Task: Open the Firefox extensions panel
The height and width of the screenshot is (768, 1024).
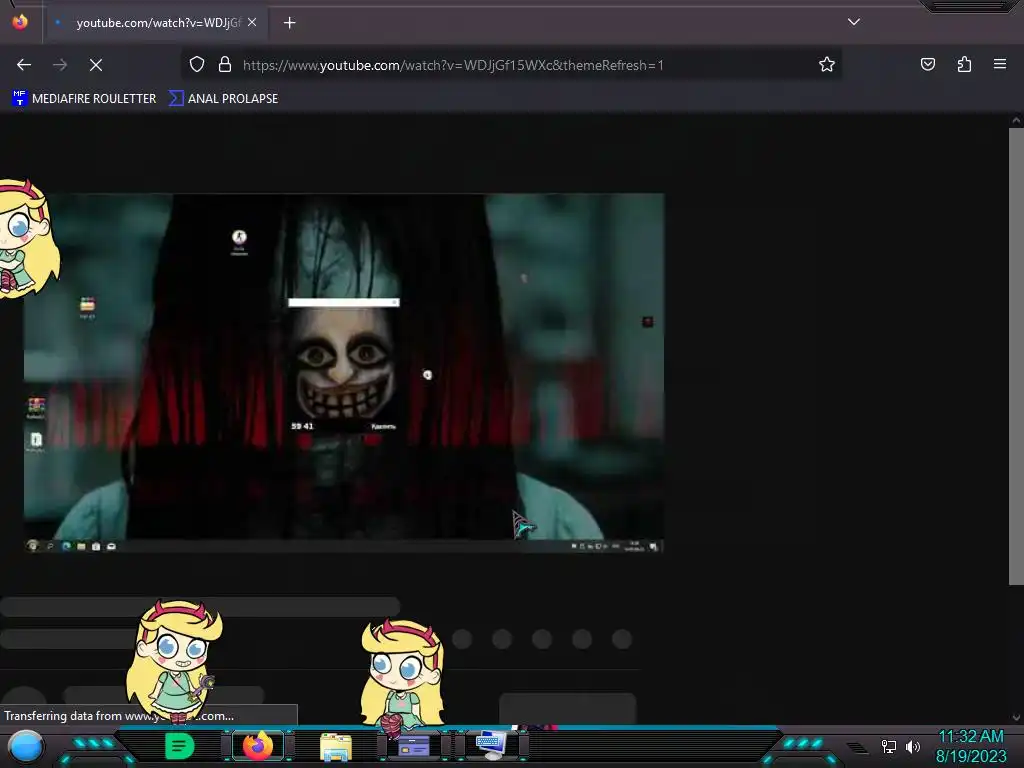Action: (x=964, y=64)
